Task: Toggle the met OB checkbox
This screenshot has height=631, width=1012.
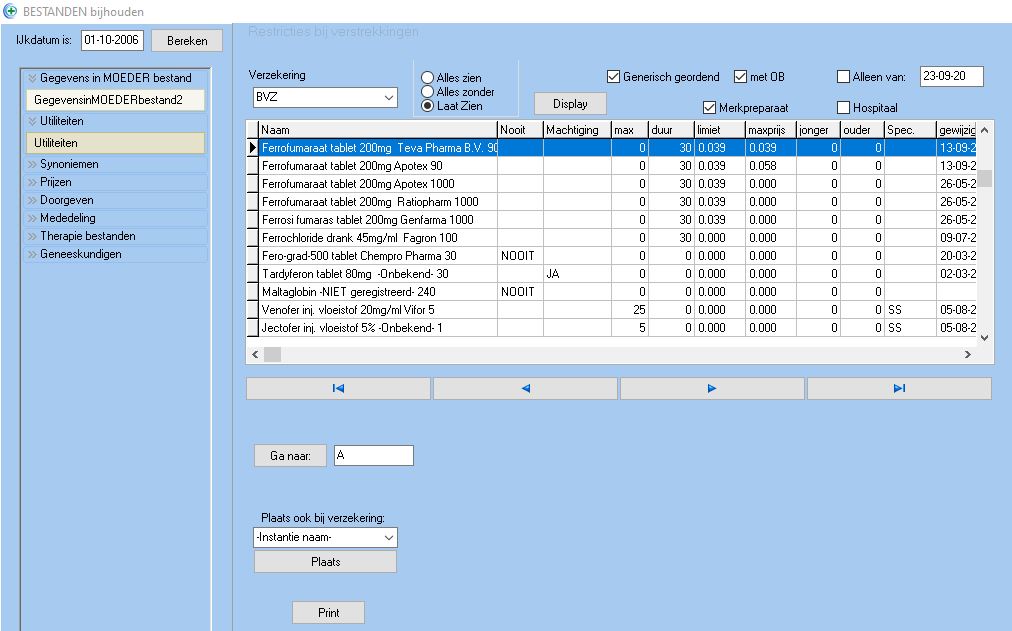Action: [x=740, y=77]
